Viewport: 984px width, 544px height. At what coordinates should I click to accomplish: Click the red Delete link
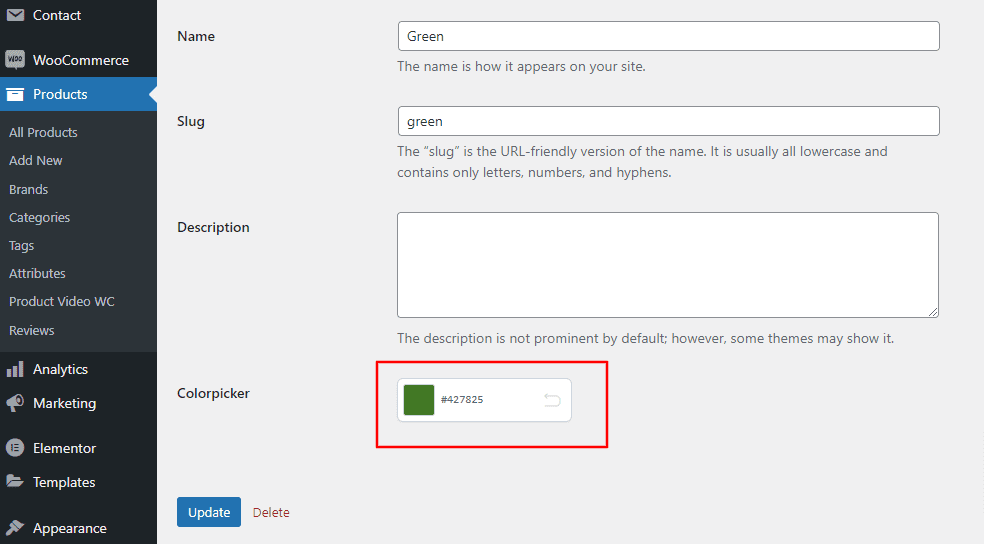click(x=271, y=512)
